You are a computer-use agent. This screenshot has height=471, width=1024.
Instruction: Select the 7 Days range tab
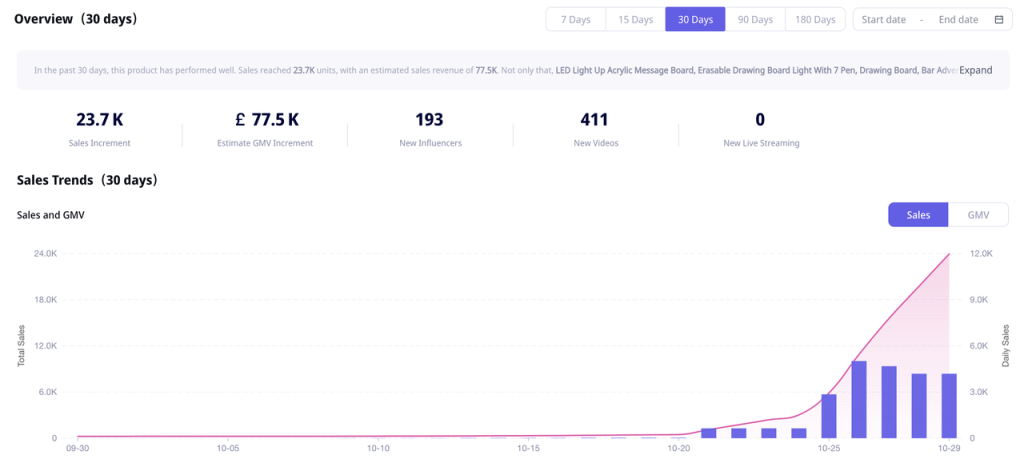[575, 20]
